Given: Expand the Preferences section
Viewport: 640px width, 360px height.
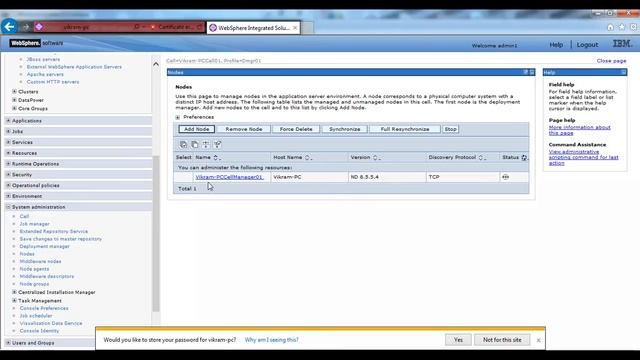Looking at the screenshot, I should [178, 118].
